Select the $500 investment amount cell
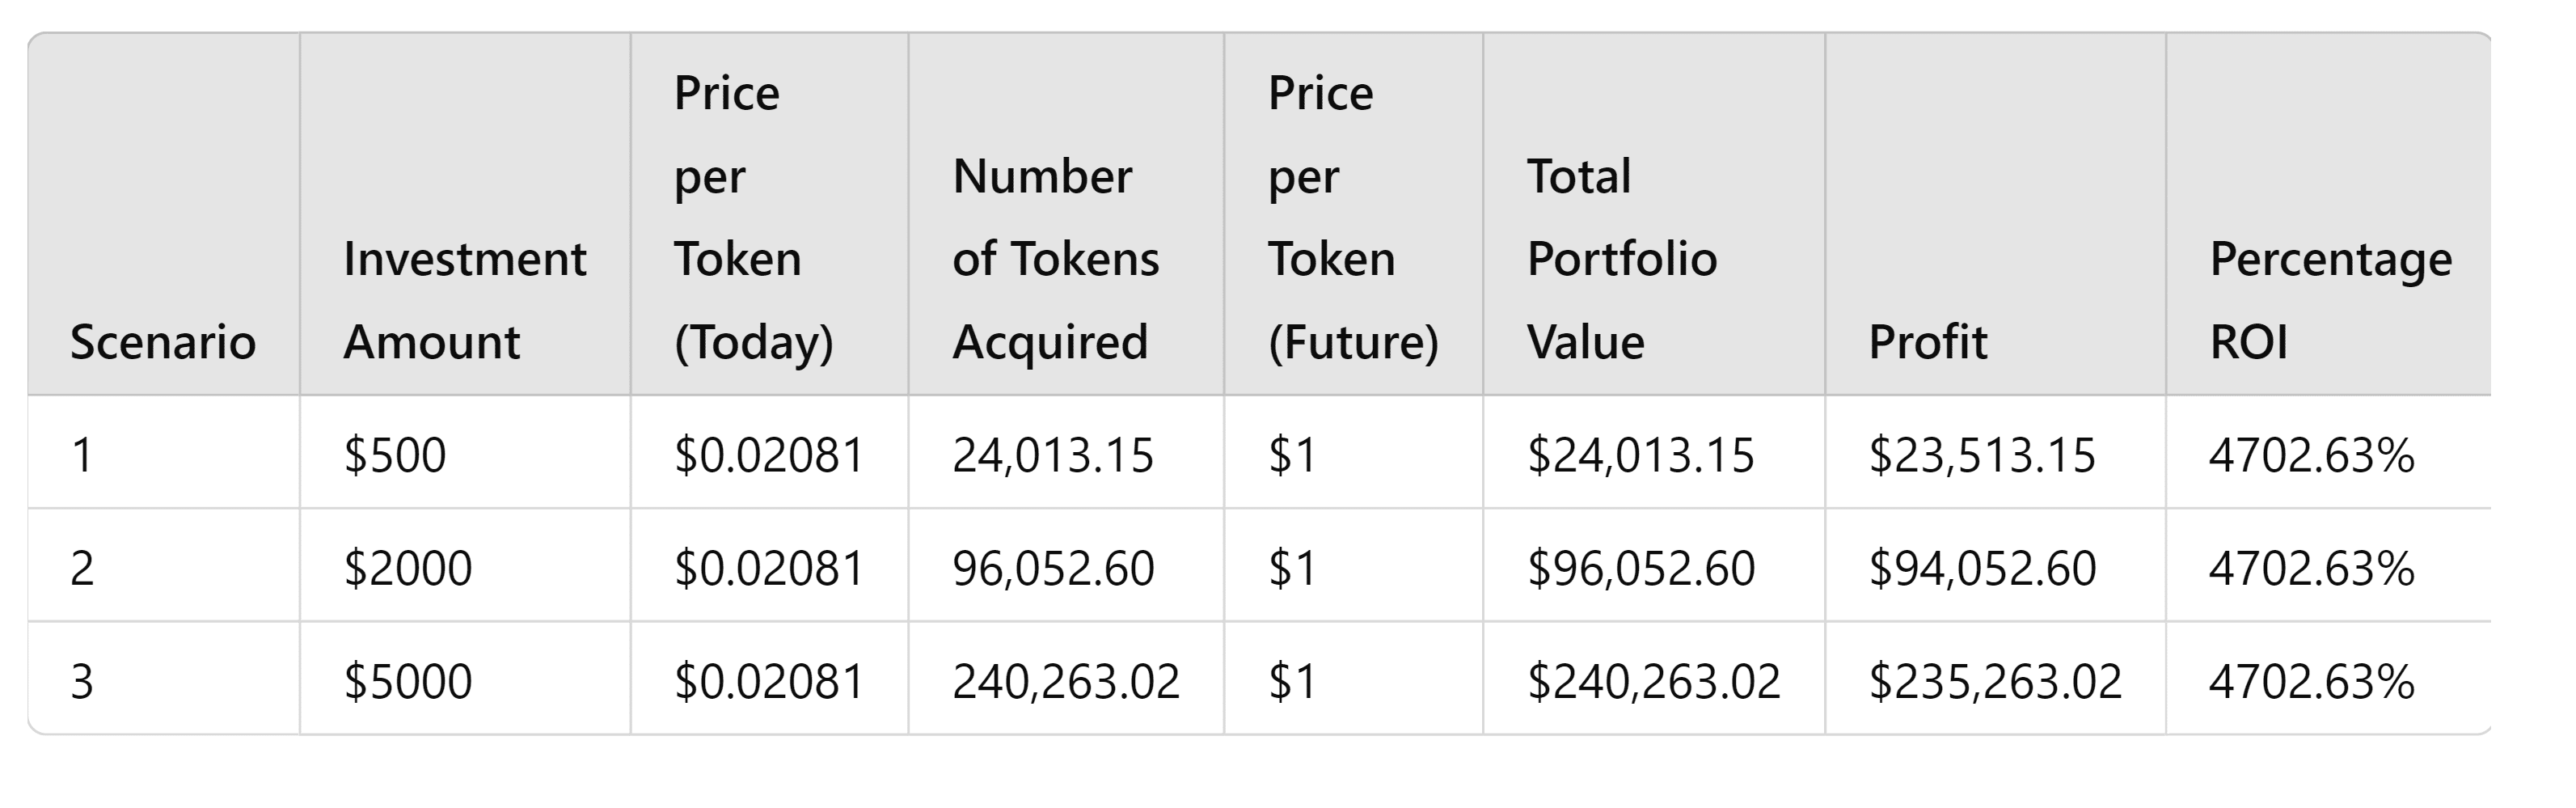This screenshot has height=808, width=2576. (395, 455)
